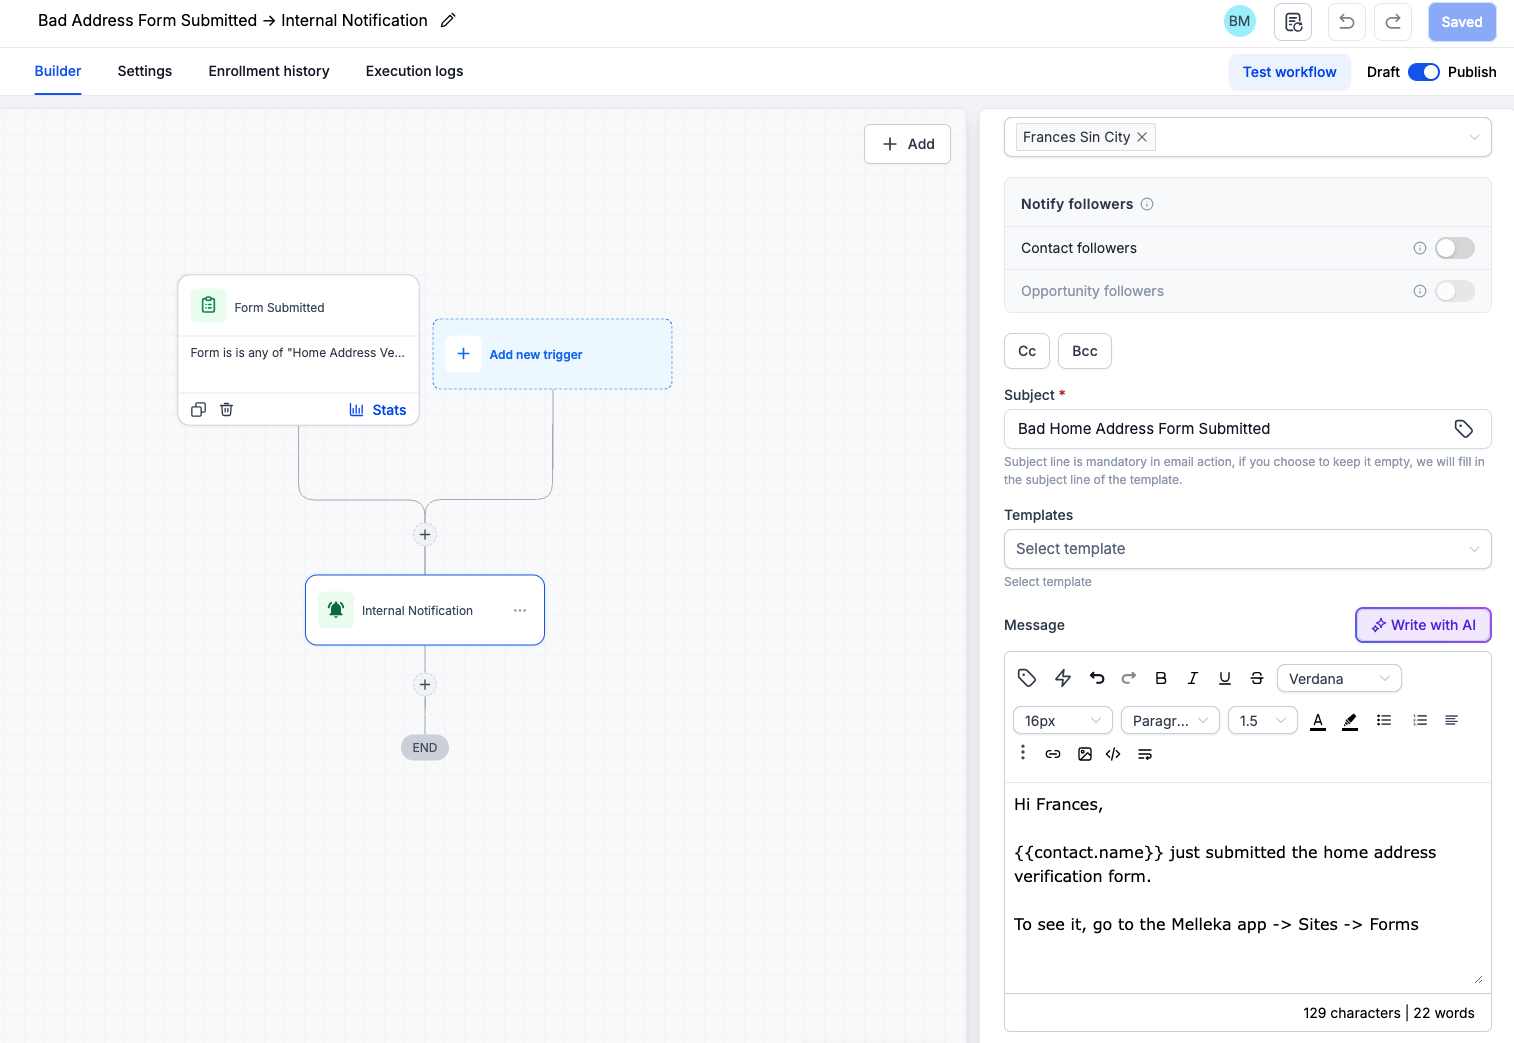Click Add button on canvas
Viewport: 1514px width, 1043px height.
[908, 144]
